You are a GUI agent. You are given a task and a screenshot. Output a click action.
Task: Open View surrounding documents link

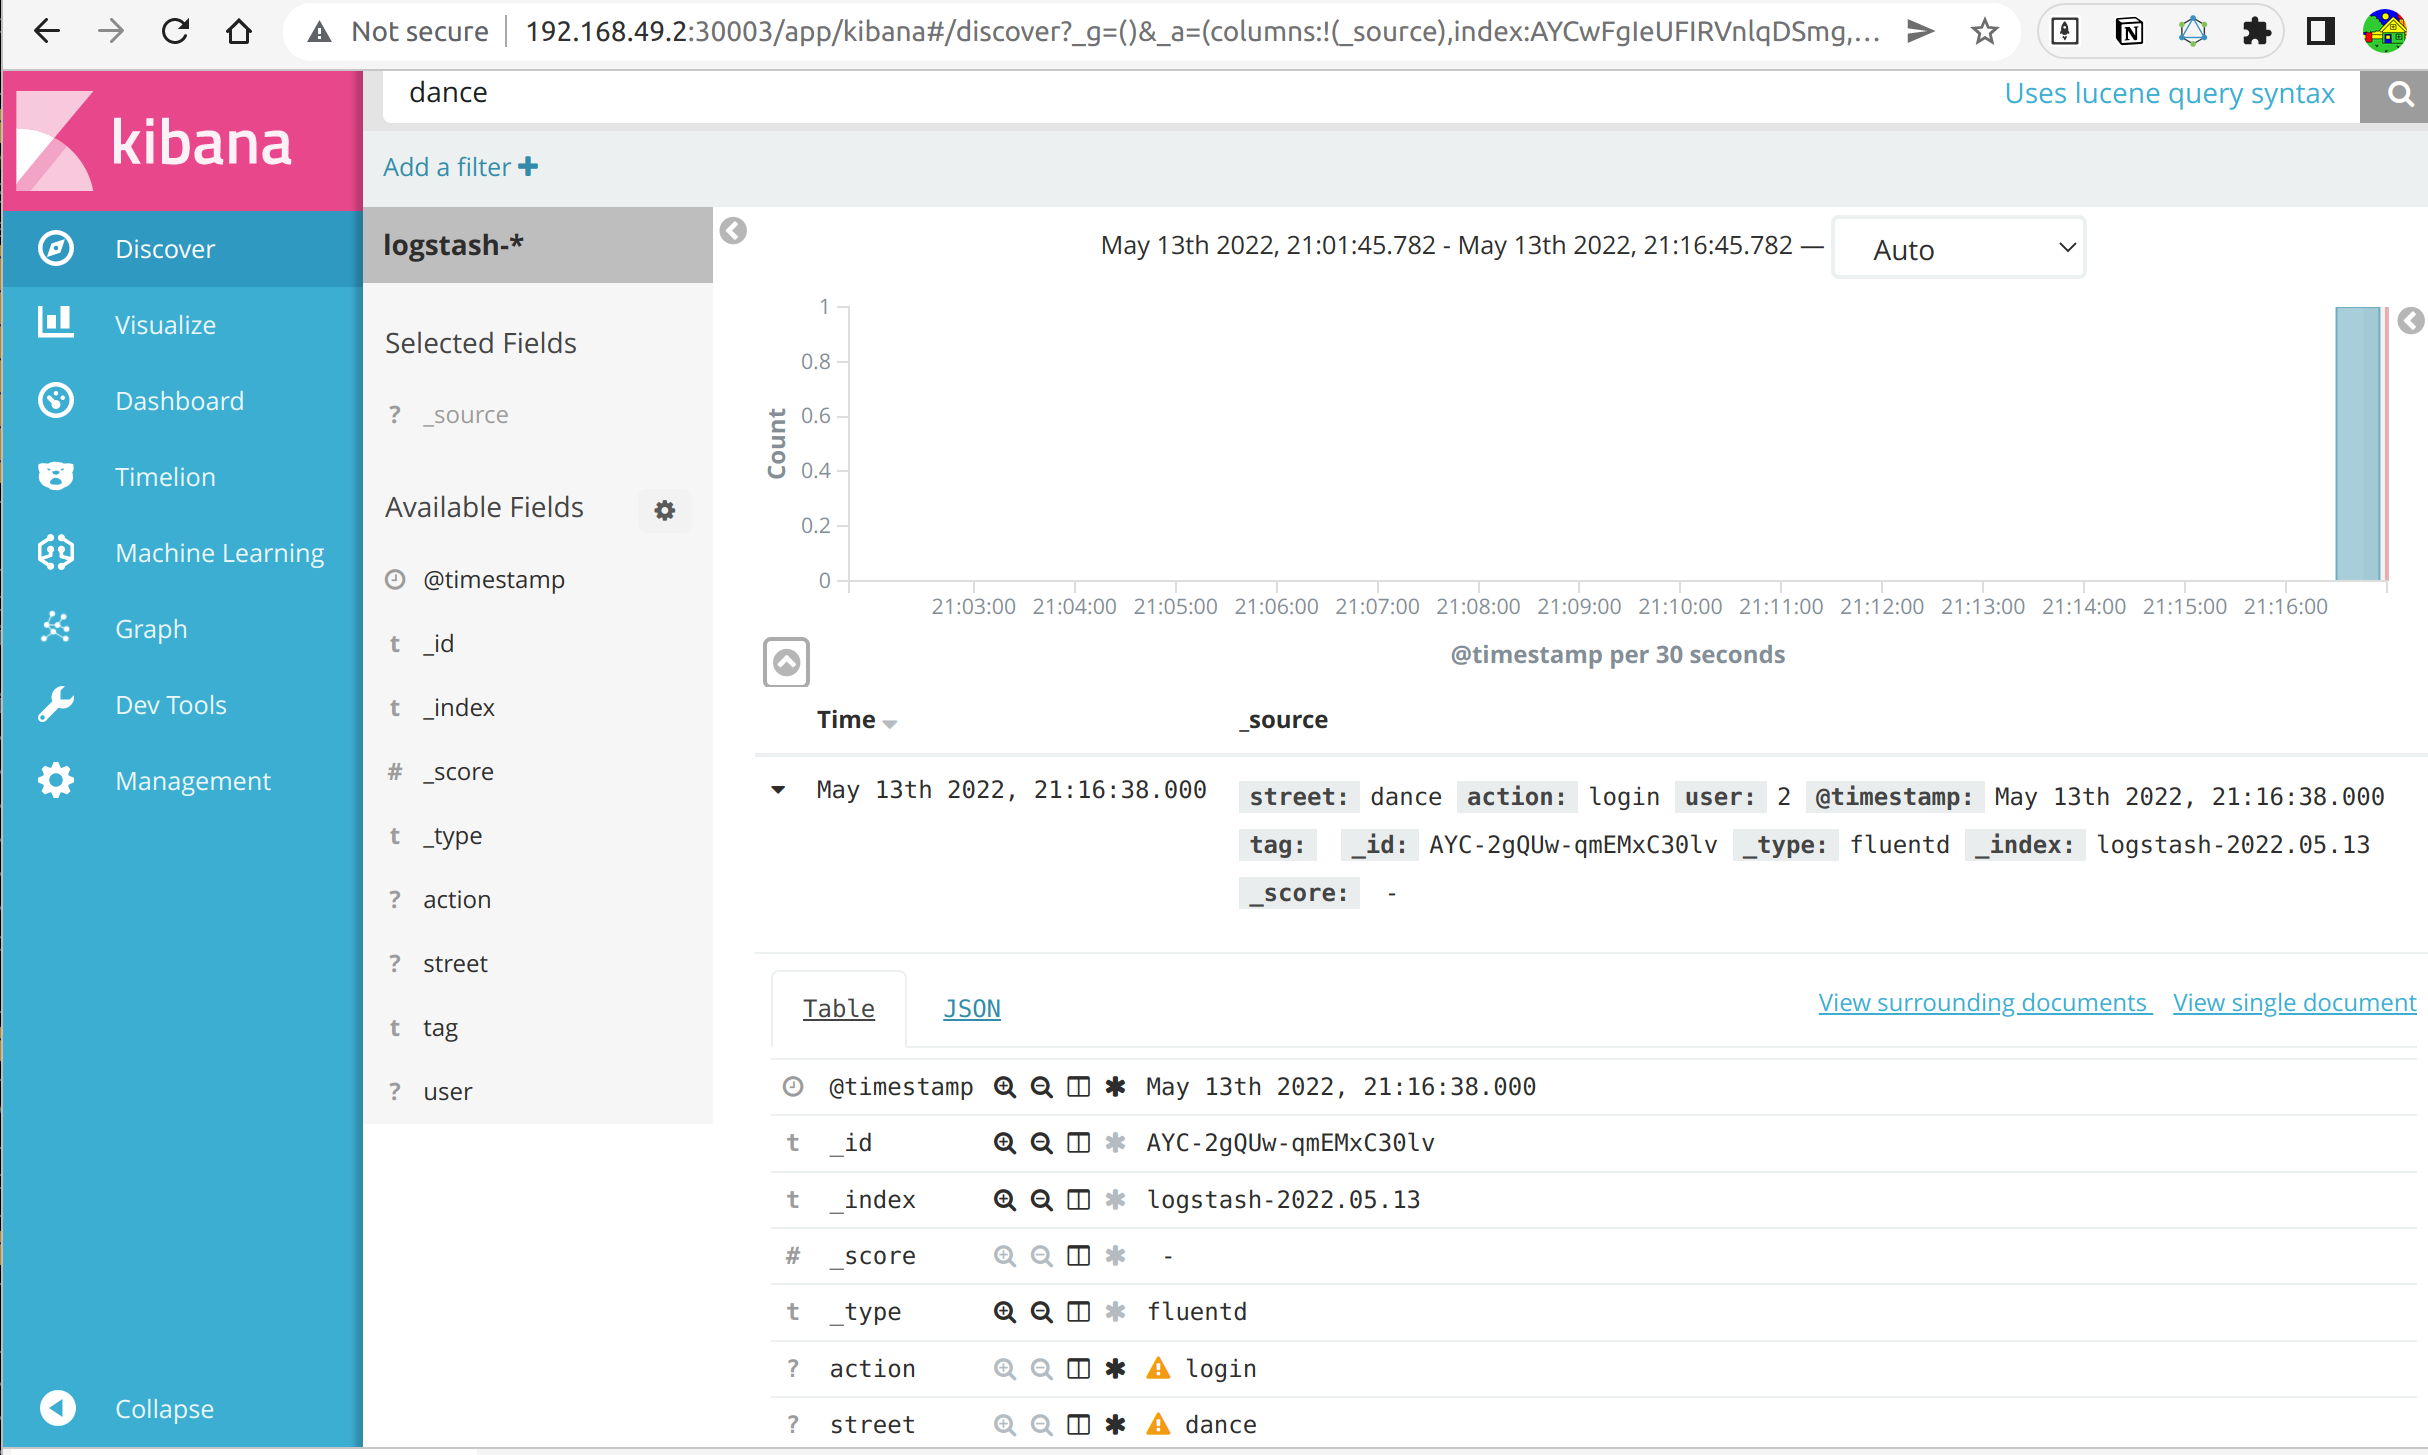[1983, 1003]
